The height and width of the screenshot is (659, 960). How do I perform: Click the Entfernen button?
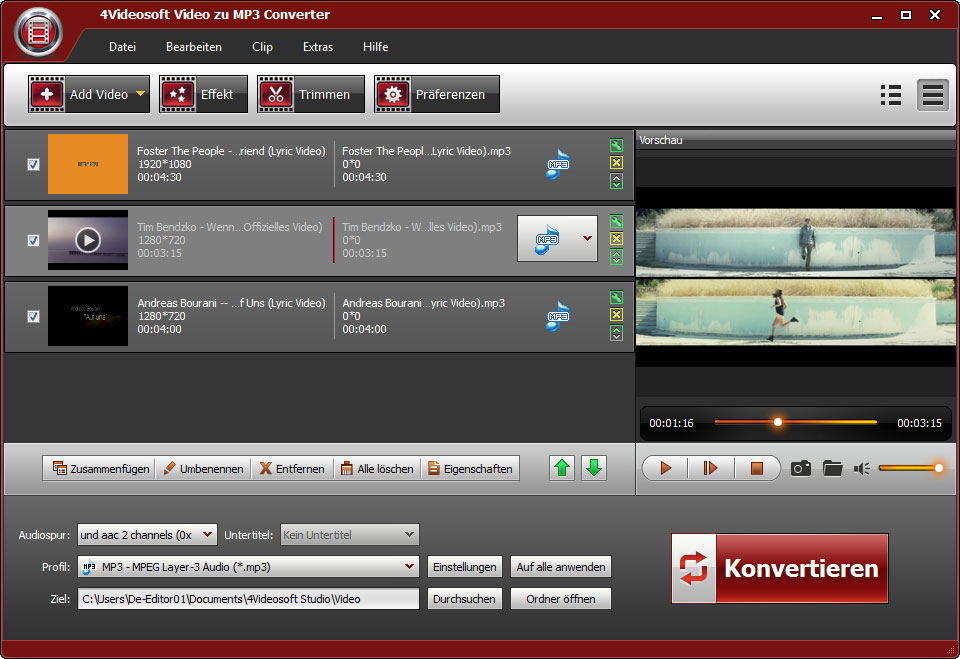tap(292, 469)
